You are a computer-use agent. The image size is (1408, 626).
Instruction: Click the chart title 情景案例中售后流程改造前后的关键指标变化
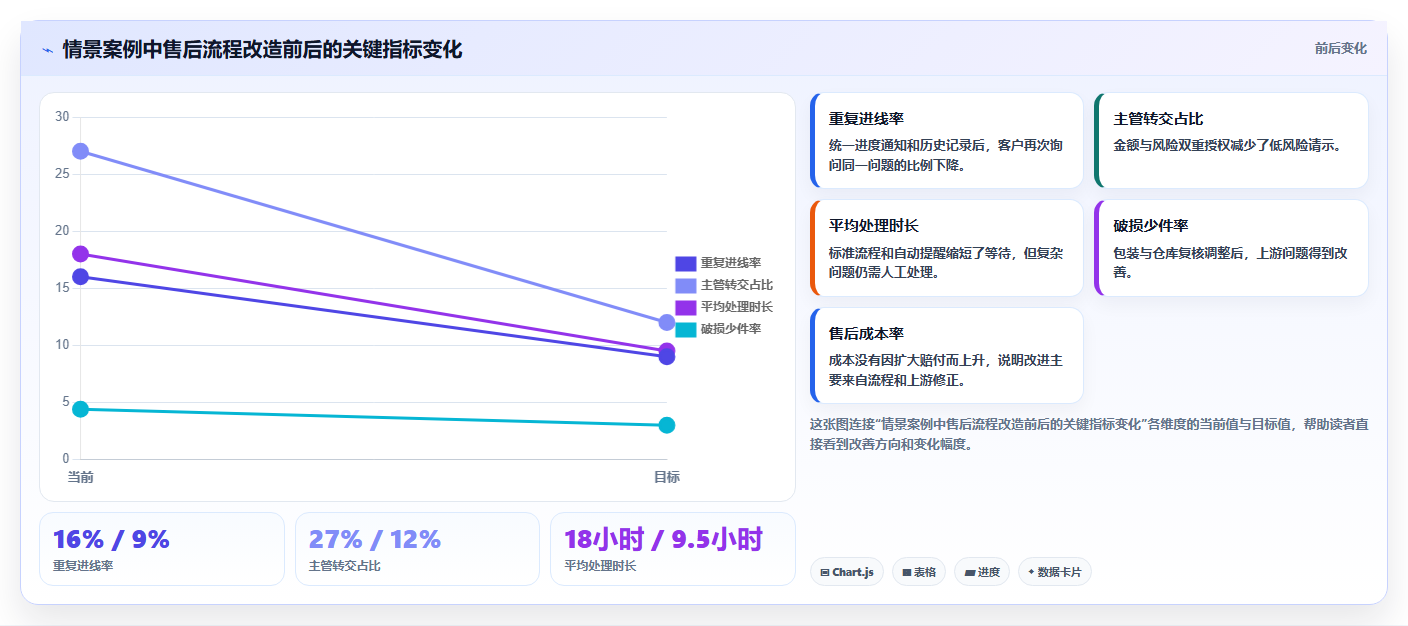click(x=262, y=50)
